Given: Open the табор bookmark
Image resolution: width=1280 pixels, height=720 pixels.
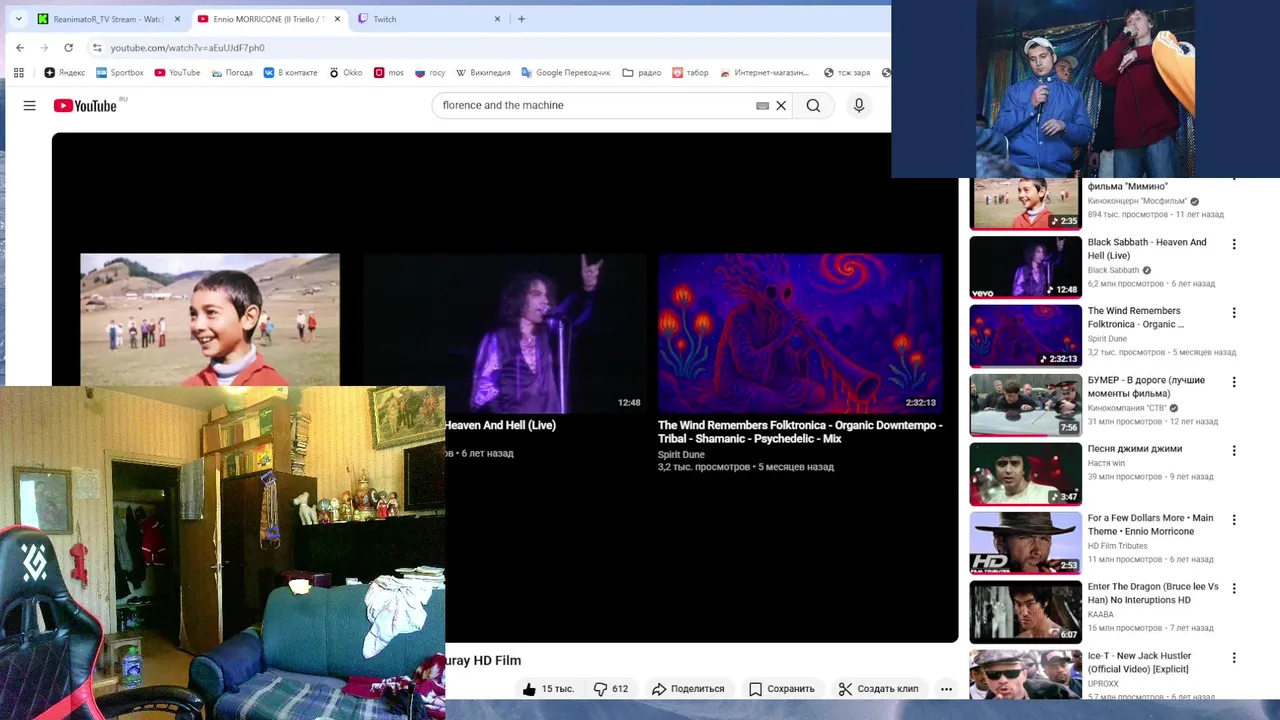Looking at the screenshot, I should pos(690,72).
